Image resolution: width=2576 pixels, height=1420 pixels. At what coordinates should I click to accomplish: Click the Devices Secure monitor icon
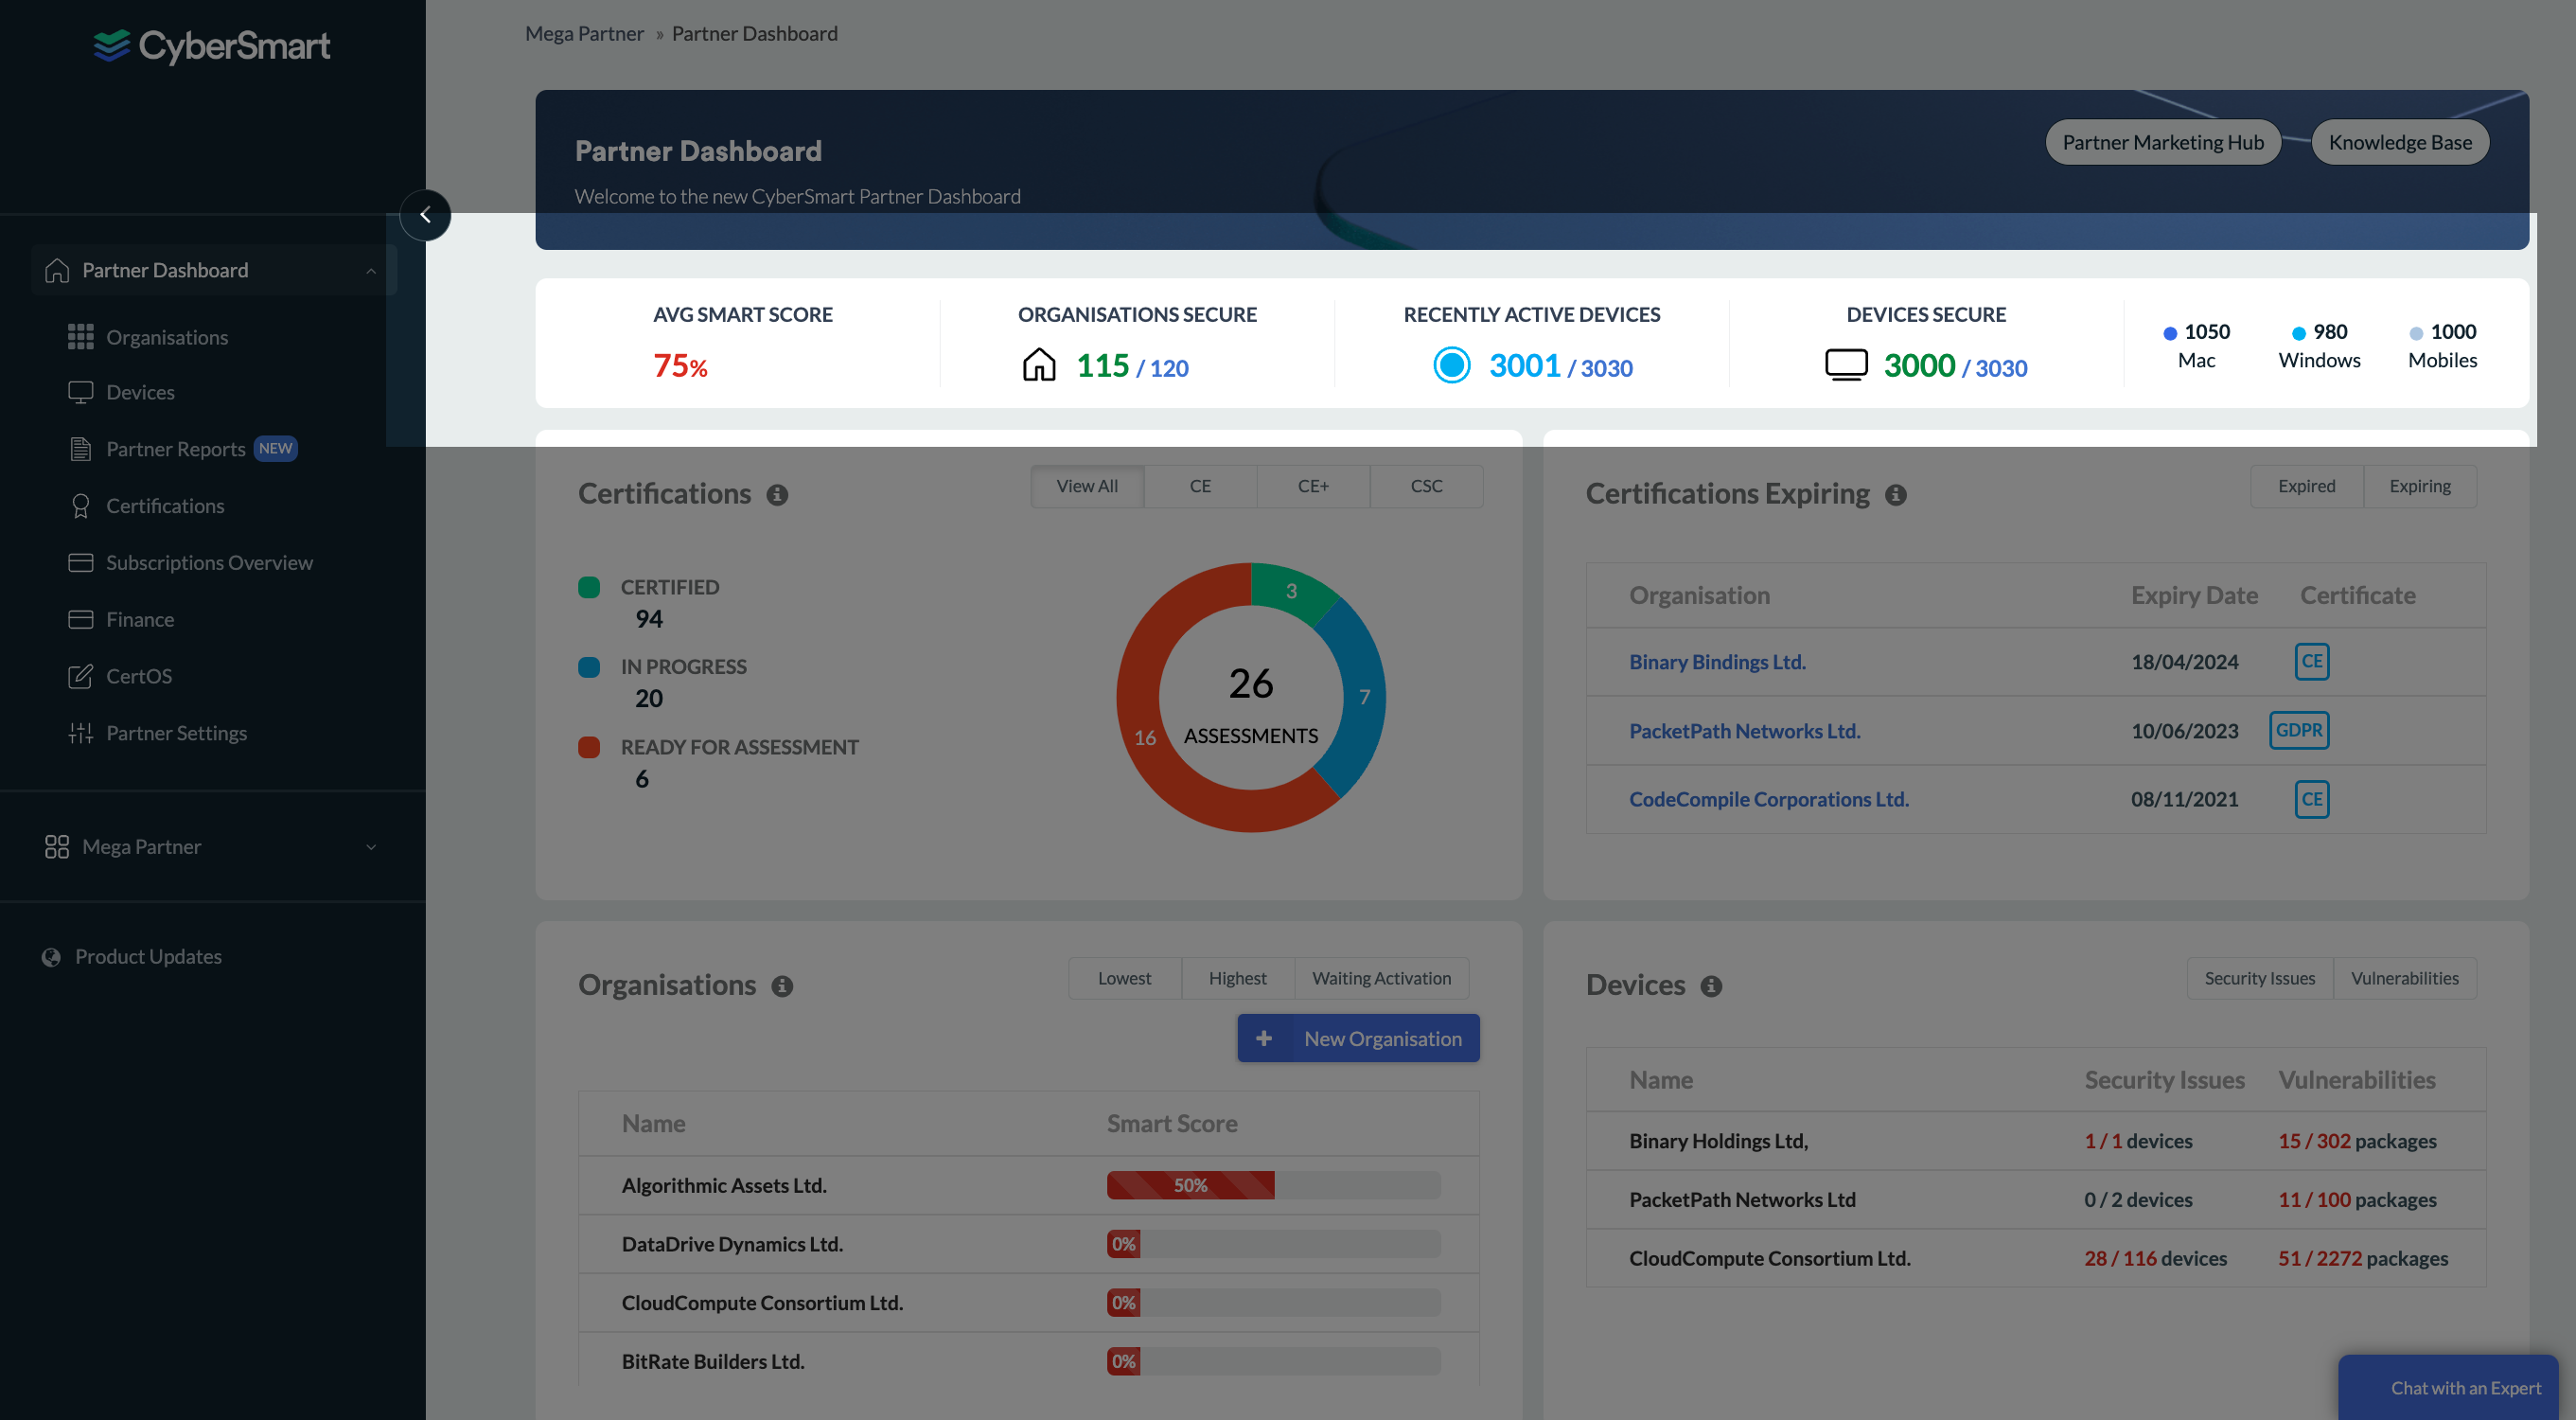[x=1846, y=365]
